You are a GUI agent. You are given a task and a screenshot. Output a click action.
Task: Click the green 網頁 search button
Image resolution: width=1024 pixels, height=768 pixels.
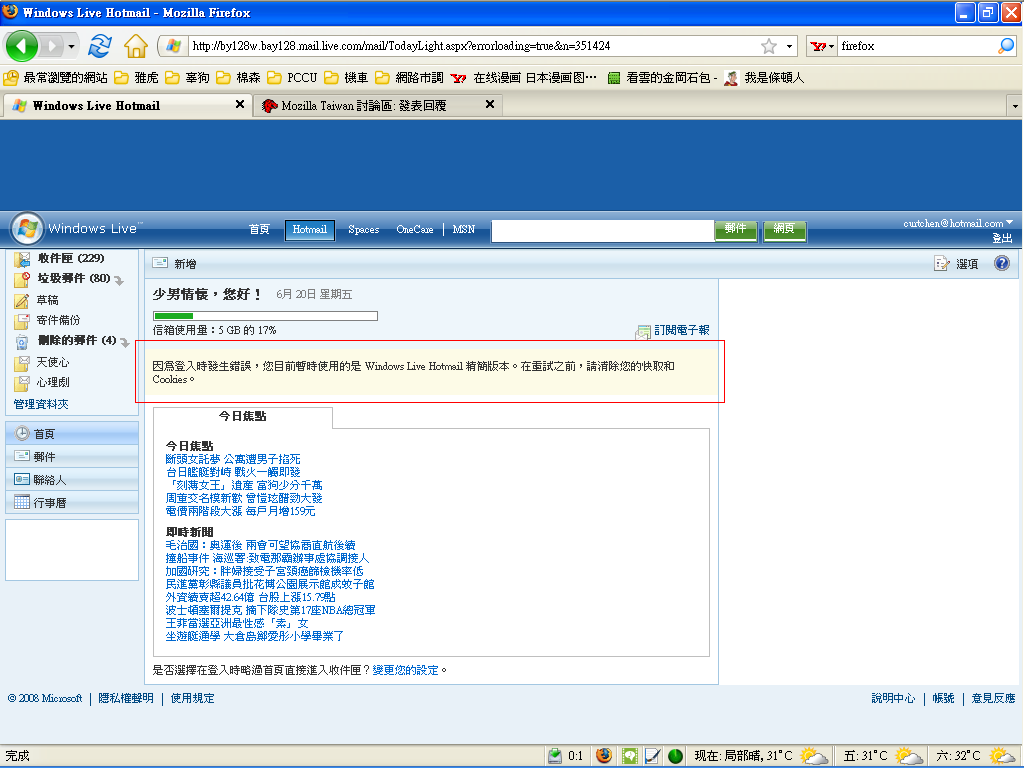click(784, 230)
